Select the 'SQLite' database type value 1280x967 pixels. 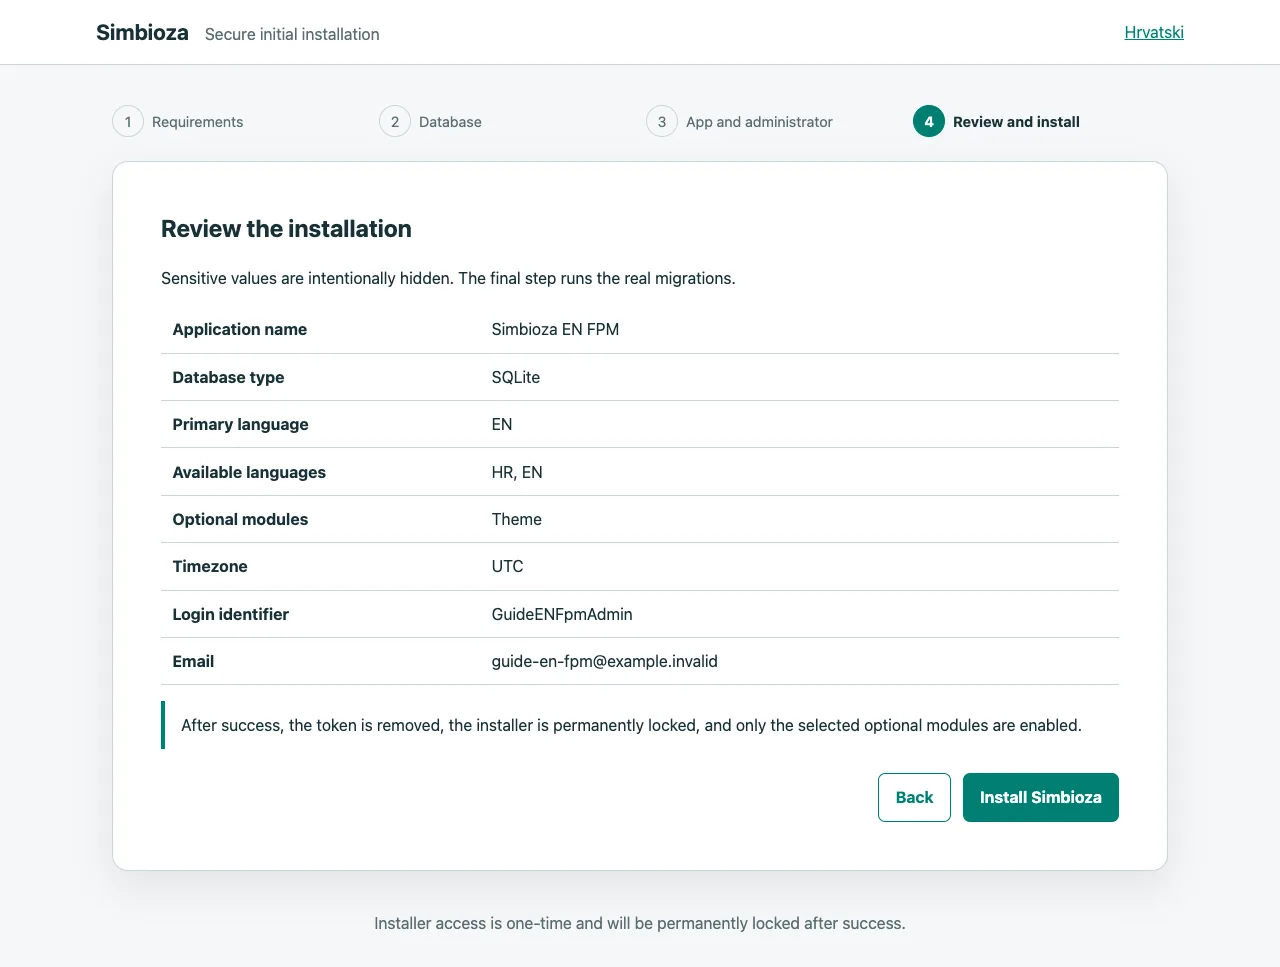click(x=516, y=377)
